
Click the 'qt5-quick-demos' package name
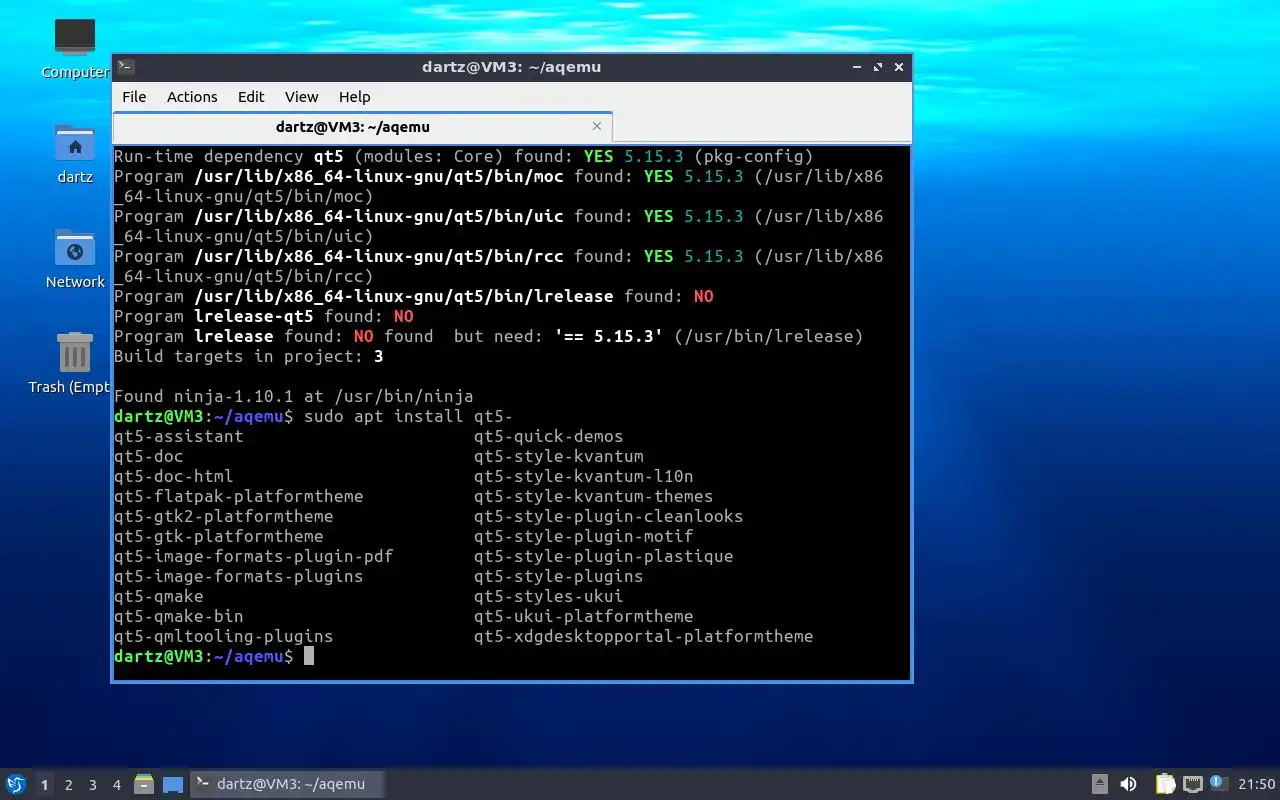pos(549,436)
